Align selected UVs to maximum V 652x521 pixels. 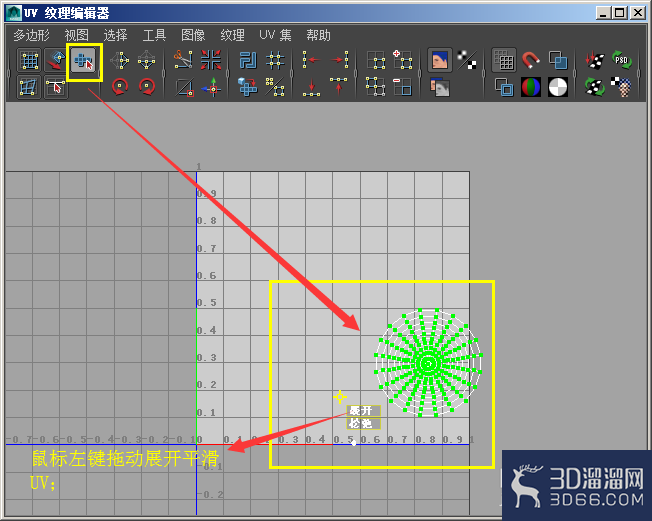[x=339, y=87]
